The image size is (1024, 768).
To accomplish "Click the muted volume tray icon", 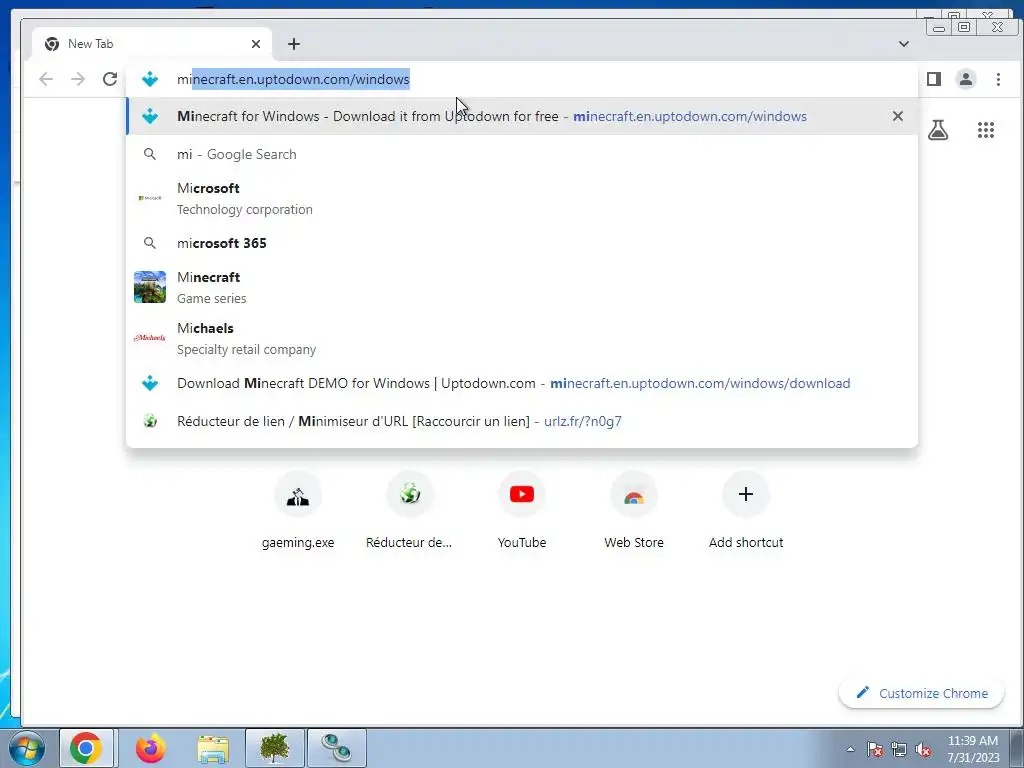I will point(923,749).
